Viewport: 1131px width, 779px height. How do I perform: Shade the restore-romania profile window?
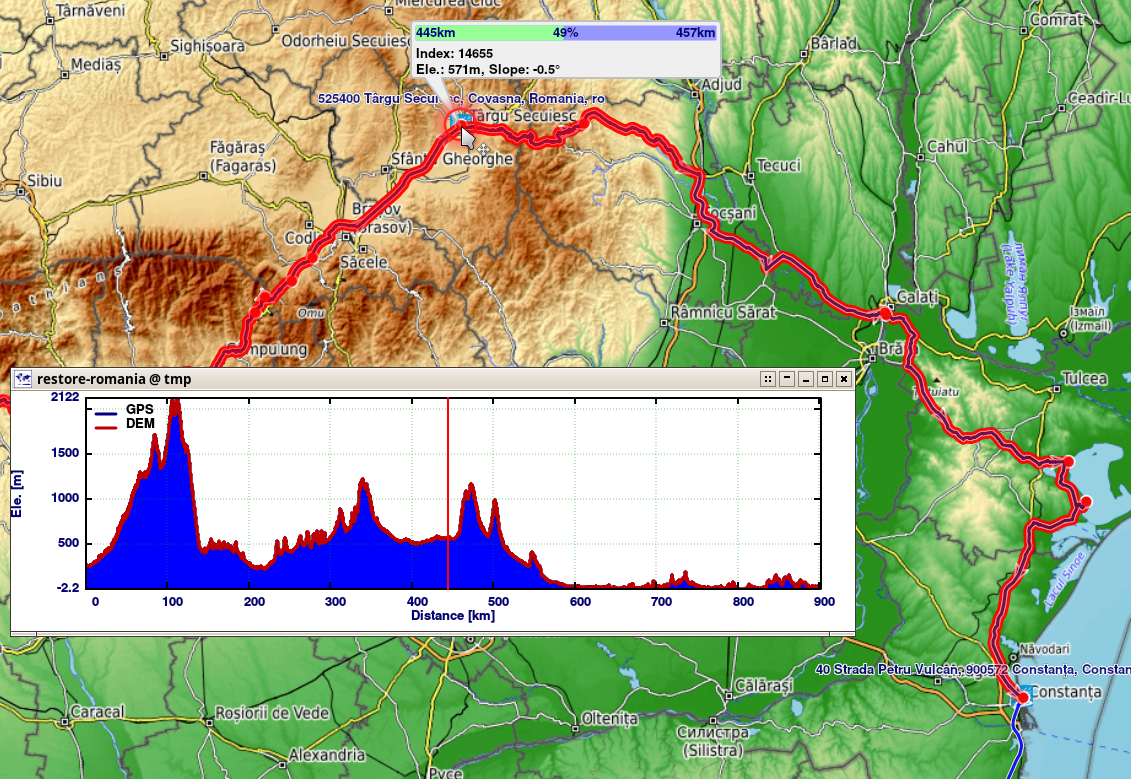pyautogui.click(x=787, y=379)
